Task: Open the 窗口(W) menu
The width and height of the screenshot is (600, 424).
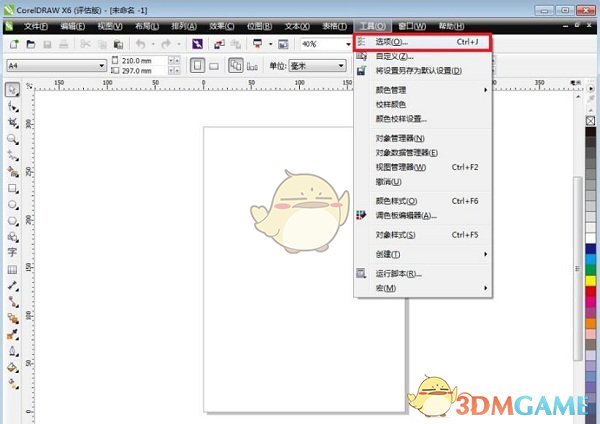Action: pos(412,26)
